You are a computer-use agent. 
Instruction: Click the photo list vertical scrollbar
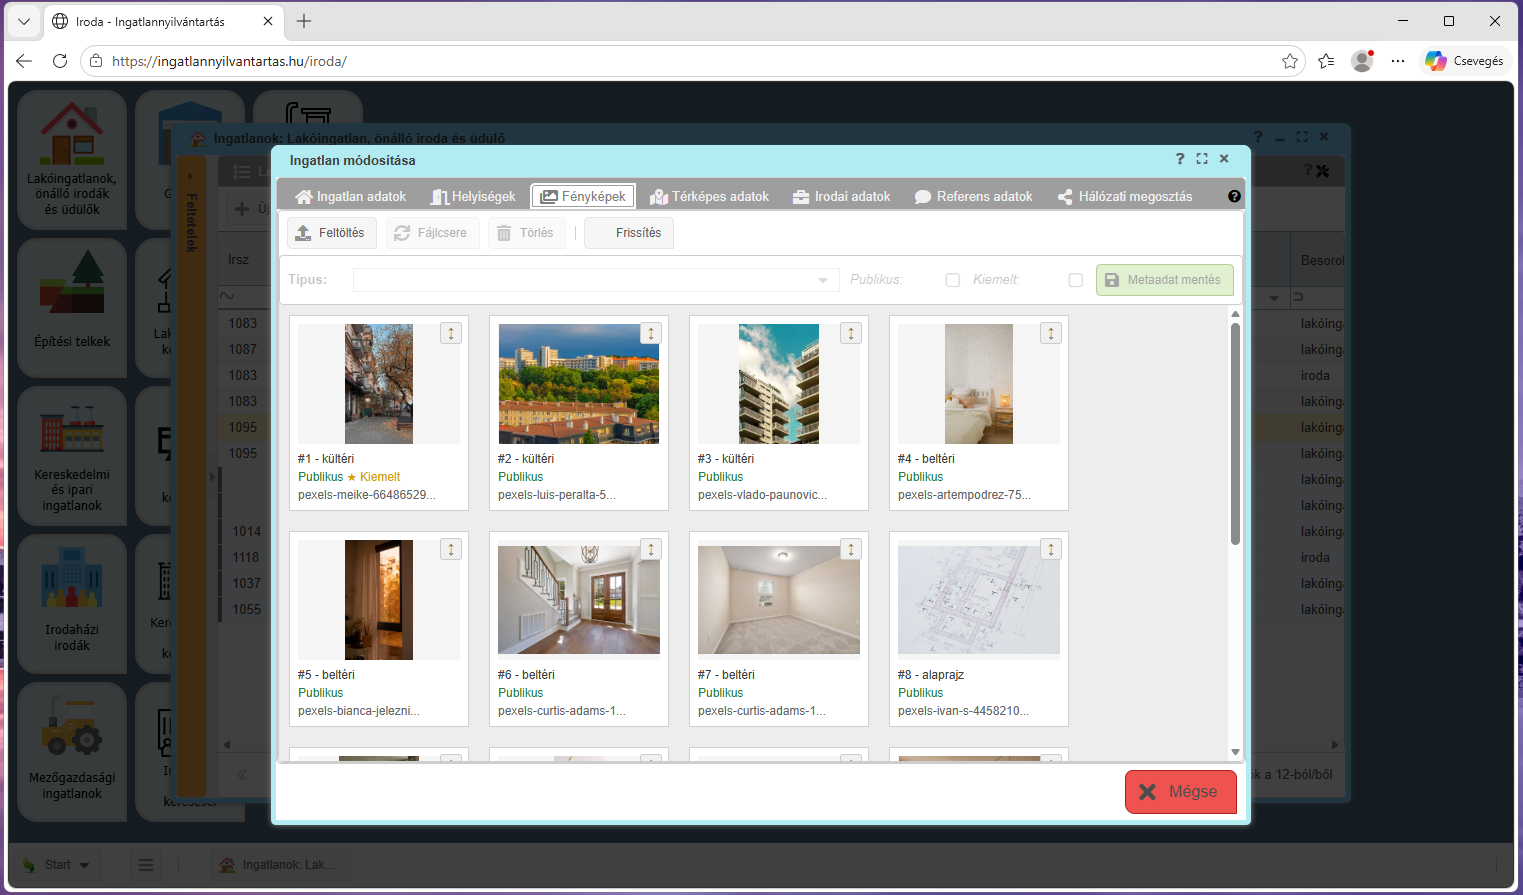point(1235,434)
